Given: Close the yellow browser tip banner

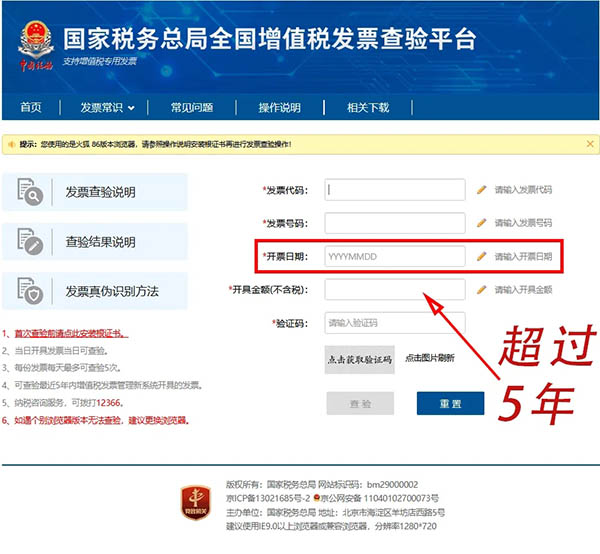Looking at the screenshot, I should click(x=590, y=144).
